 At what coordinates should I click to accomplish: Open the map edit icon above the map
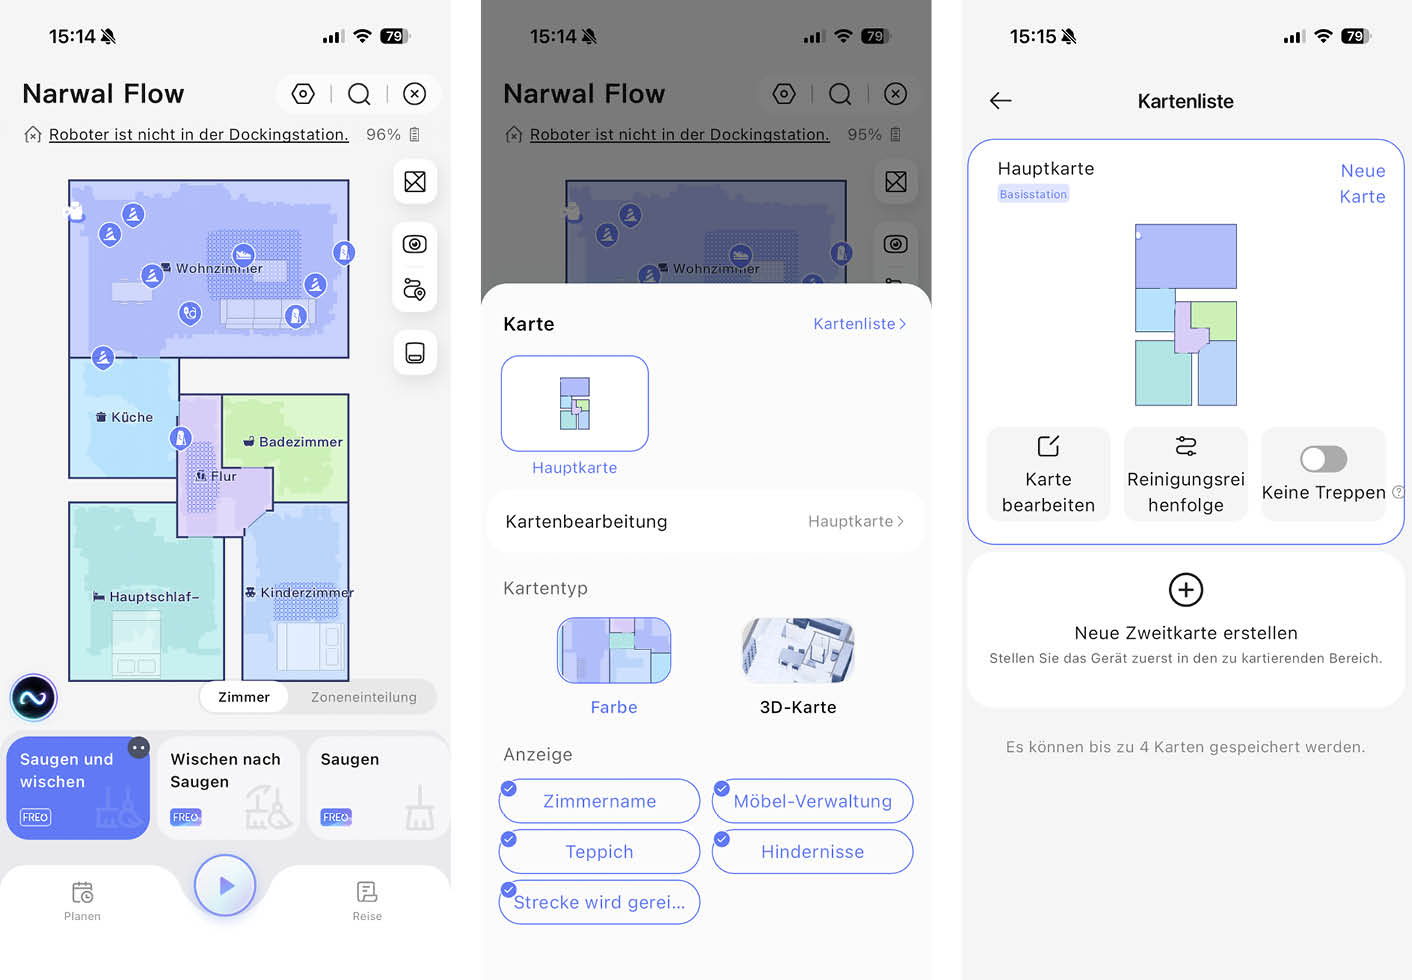[x=414, y=181]
